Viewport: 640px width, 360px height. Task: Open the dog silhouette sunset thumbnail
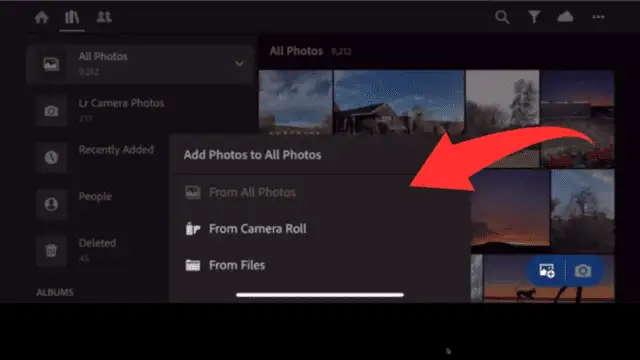(549, 279)
